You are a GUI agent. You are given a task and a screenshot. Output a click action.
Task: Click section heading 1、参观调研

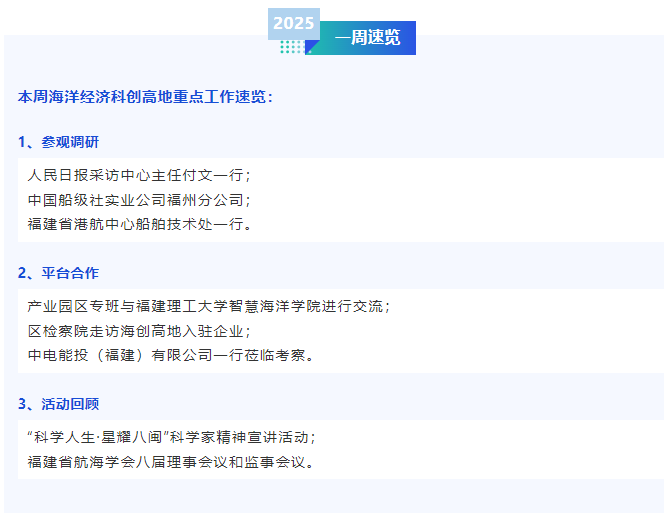click(x=58, y=142)
